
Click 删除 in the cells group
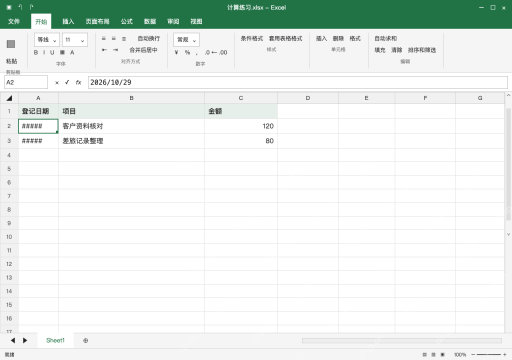[338, 39]
